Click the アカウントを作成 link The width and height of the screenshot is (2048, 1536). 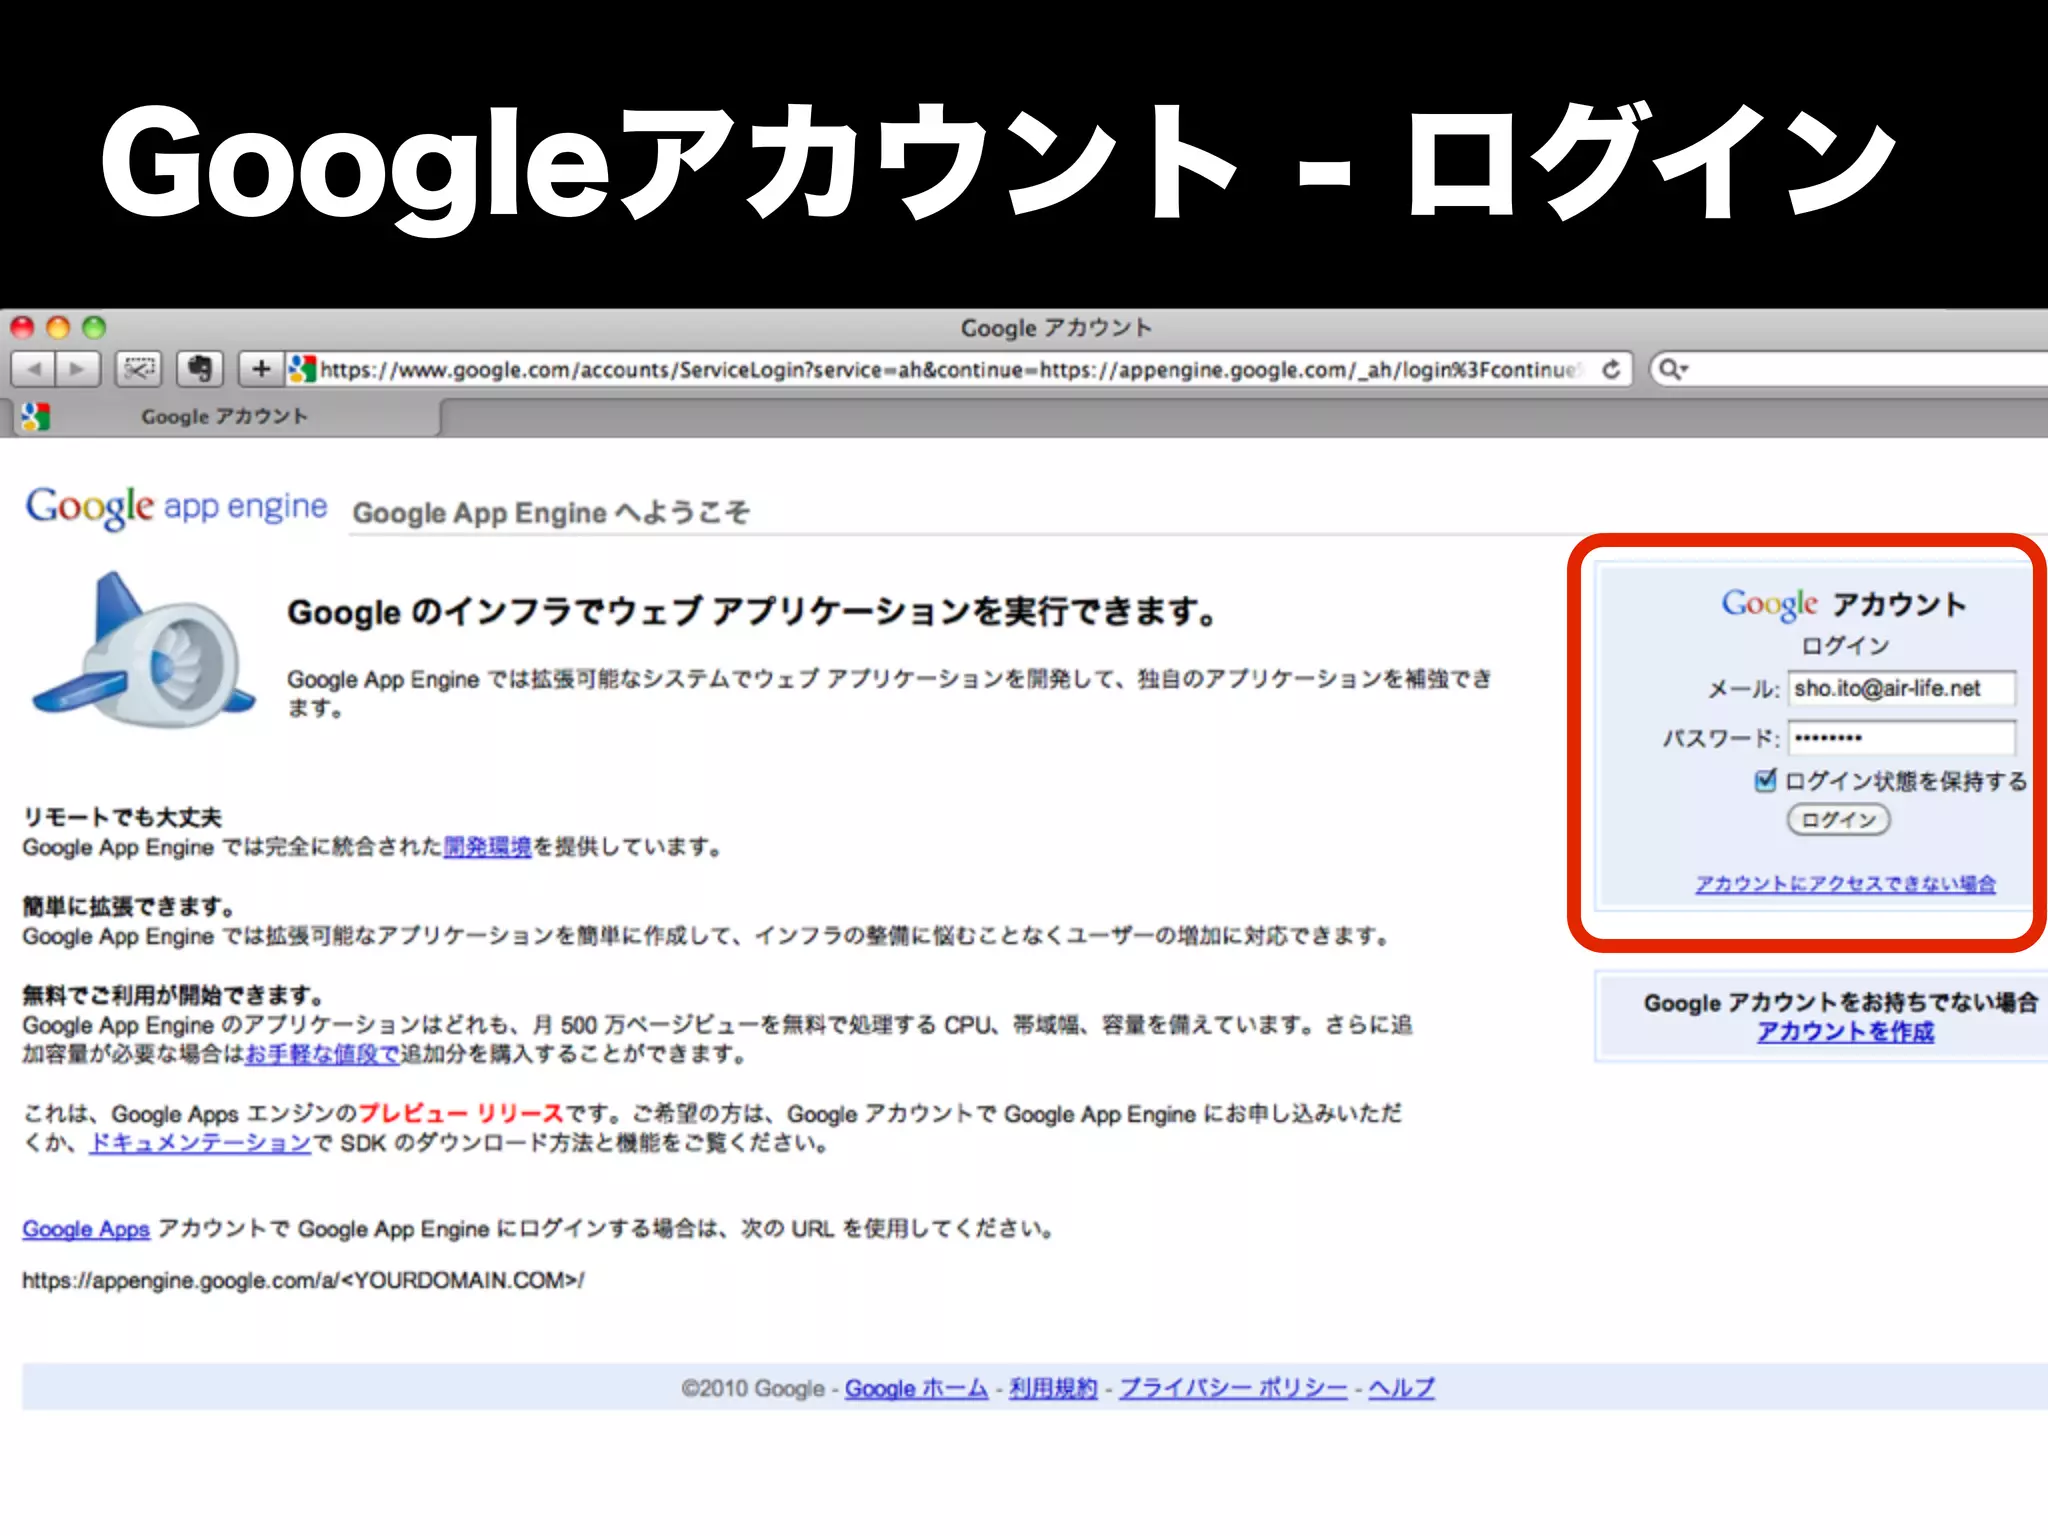click(1845, 1032)
